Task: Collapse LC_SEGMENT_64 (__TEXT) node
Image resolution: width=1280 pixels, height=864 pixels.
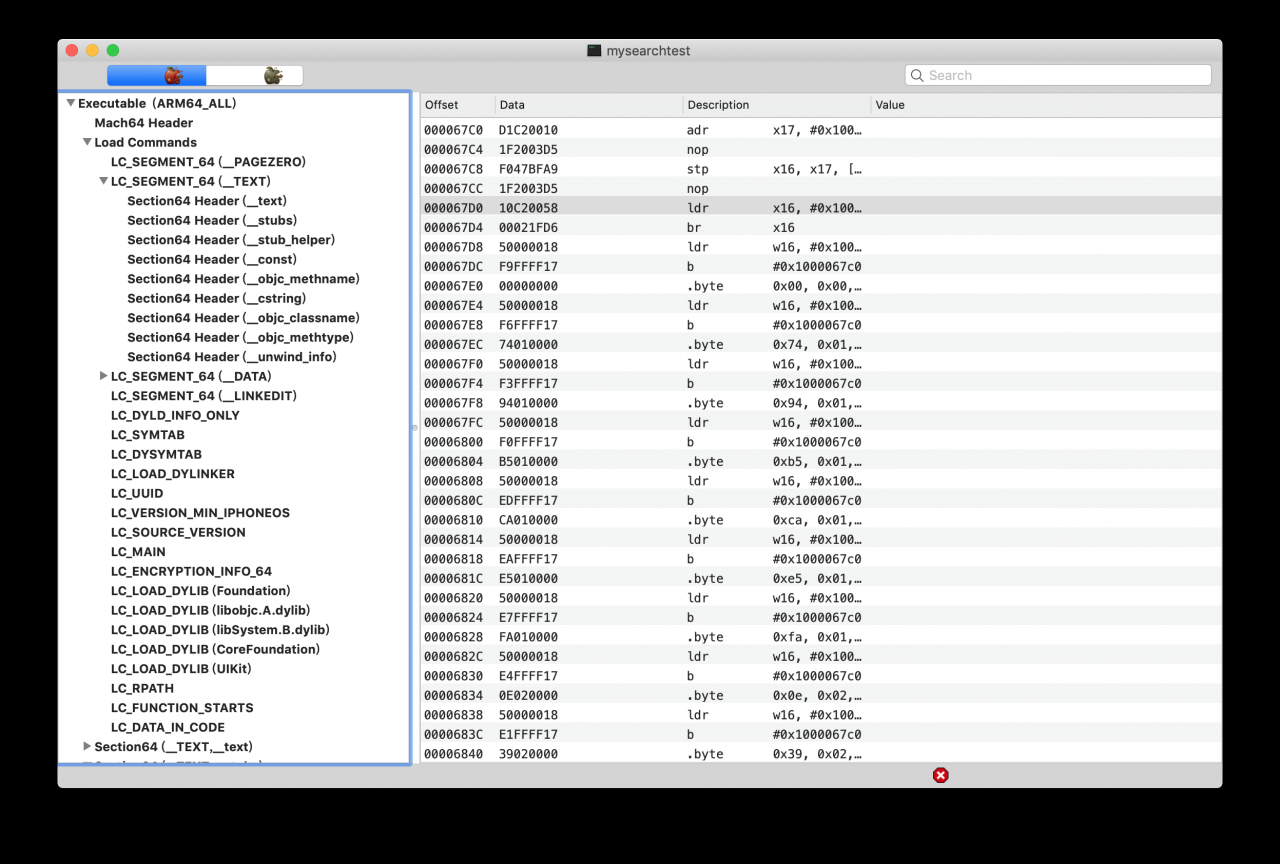Action: [x=103, y=181]
